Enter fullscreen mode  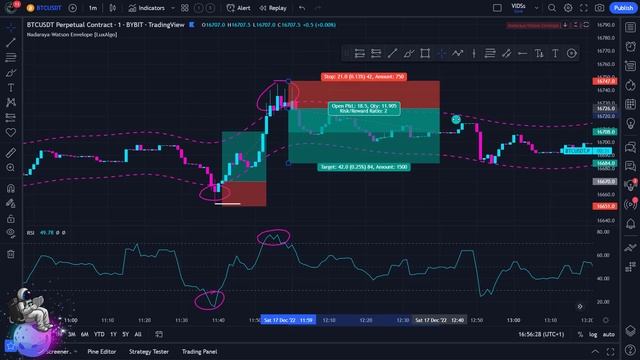[584, 8]
